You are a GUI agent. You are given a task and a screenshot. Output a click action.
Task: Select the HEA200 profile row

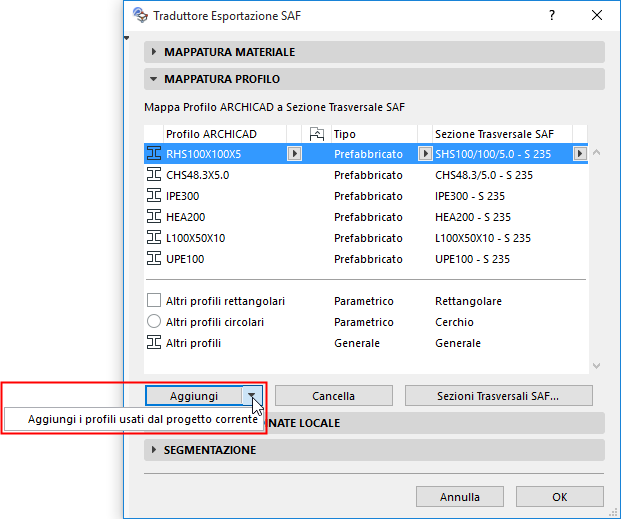(x=366, y=217)
